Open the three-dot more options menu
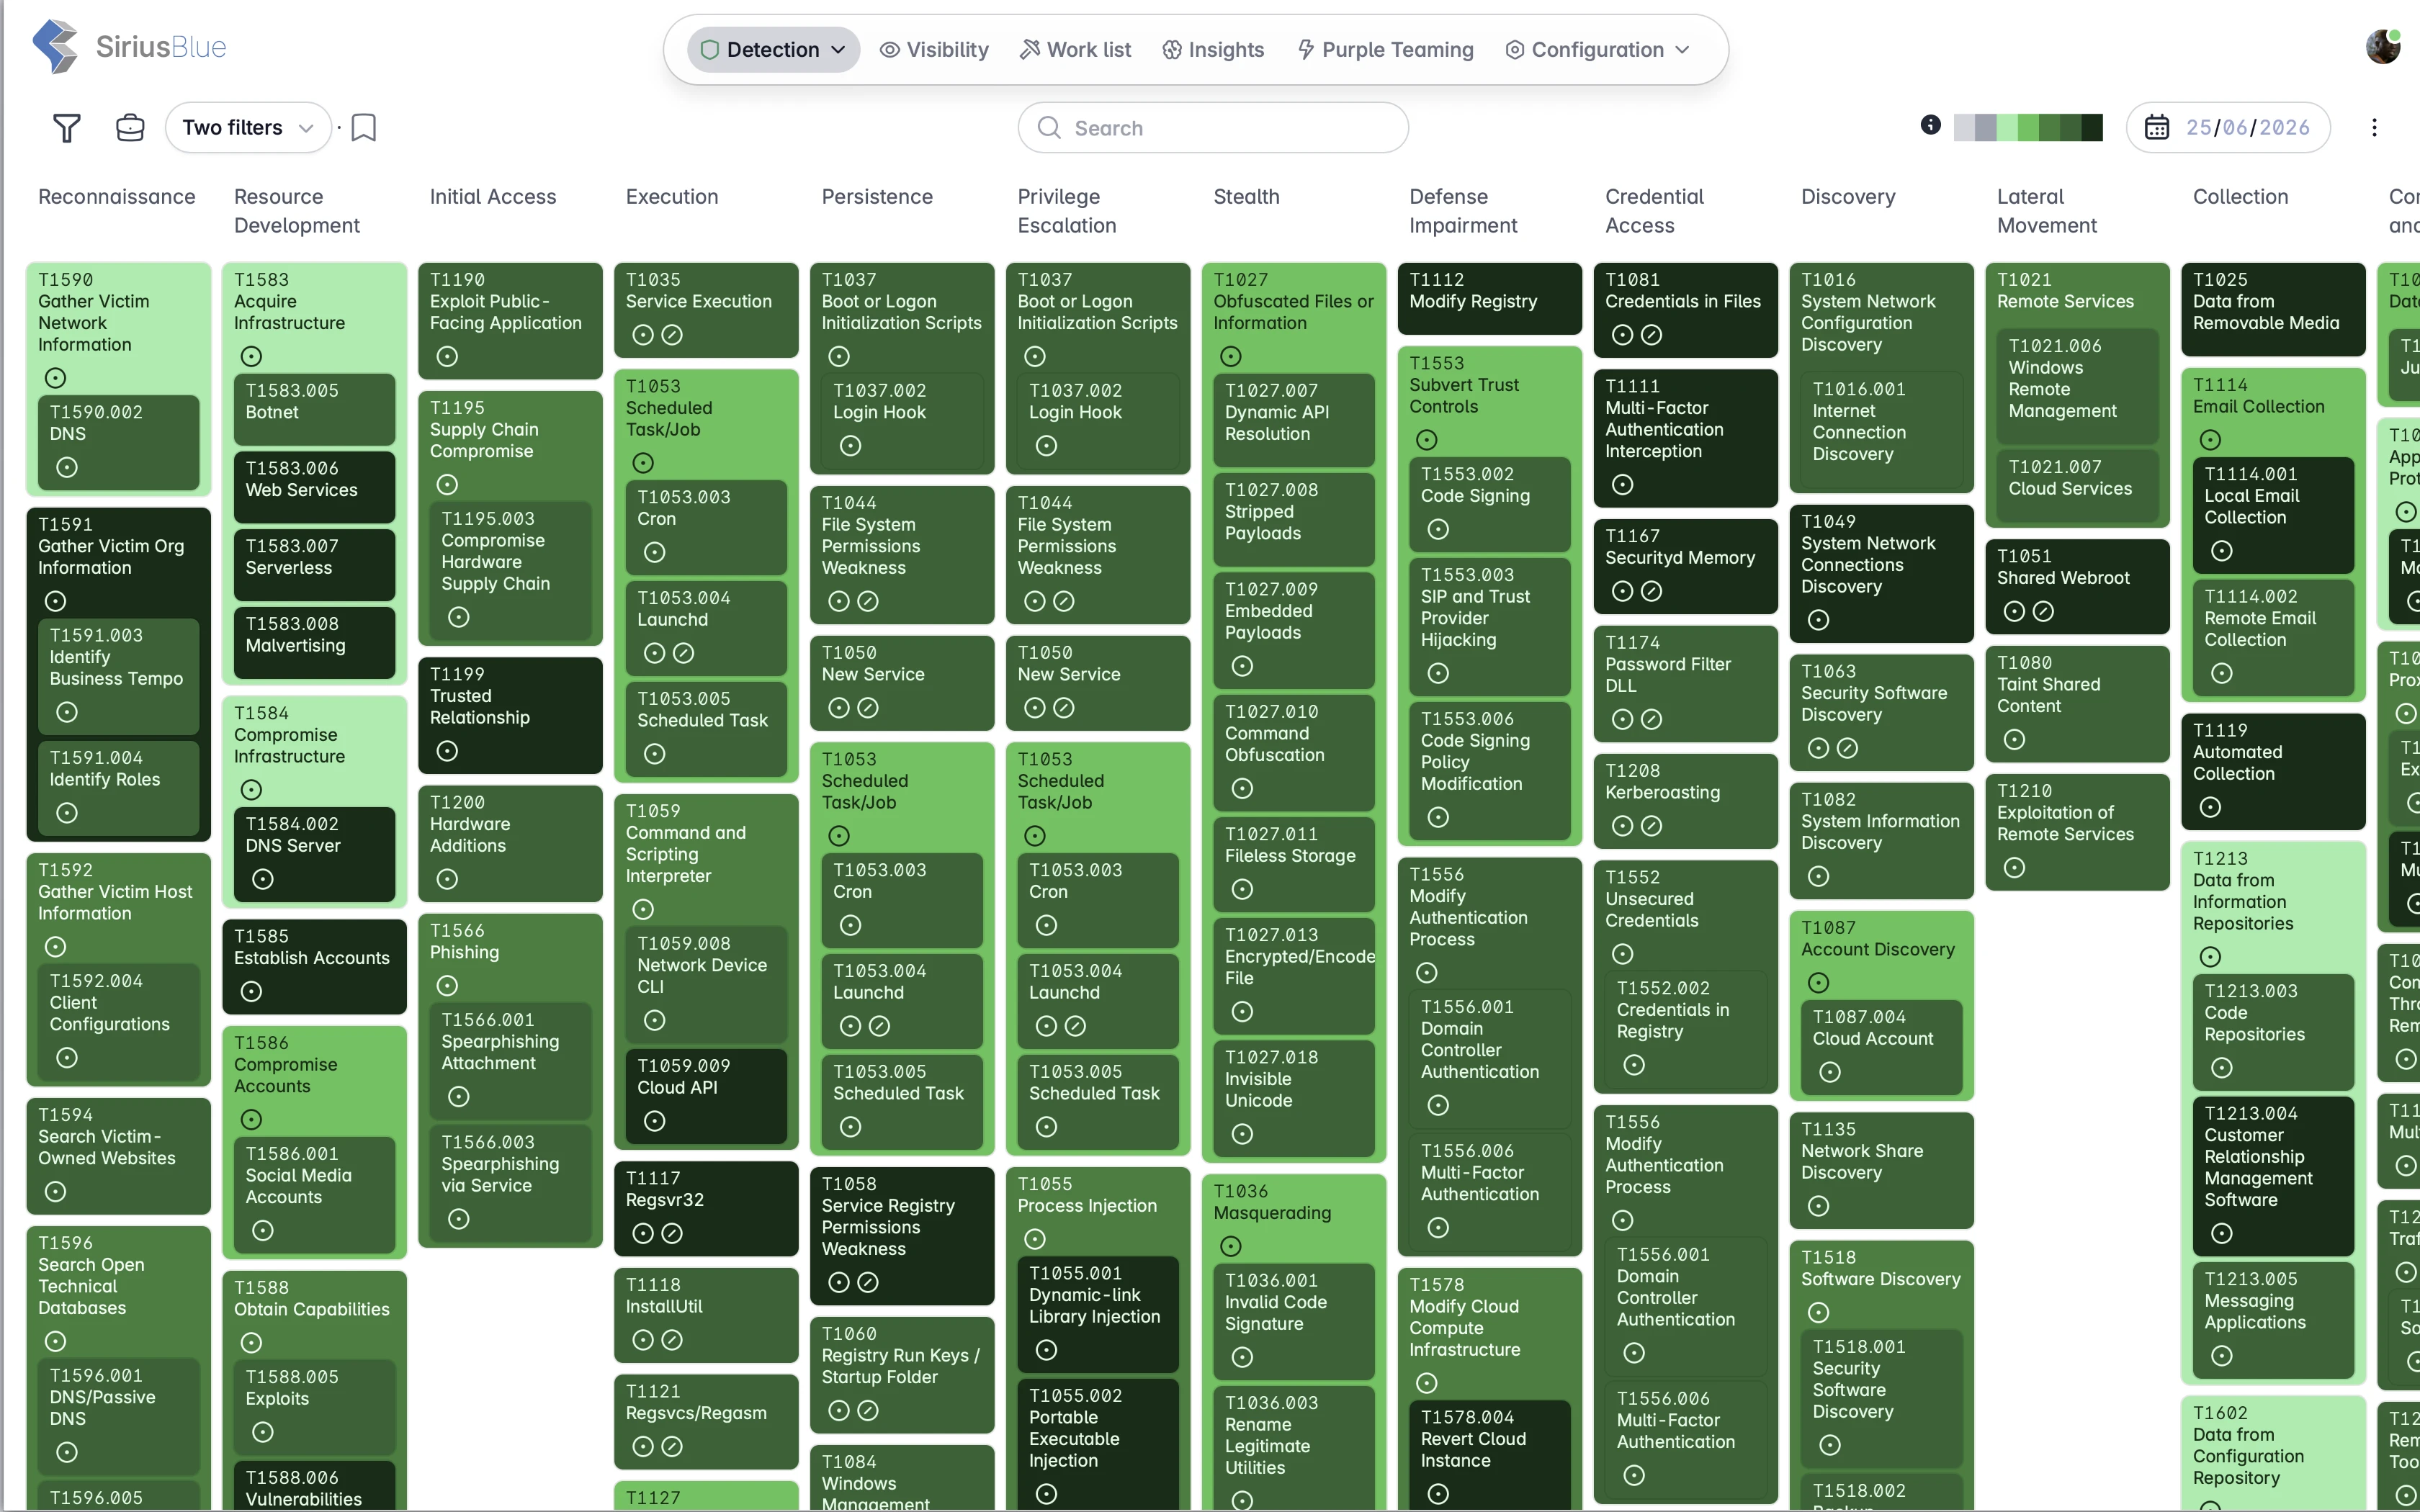The width and height of the screenshot is (2420, 1512). coord(2374,128)
